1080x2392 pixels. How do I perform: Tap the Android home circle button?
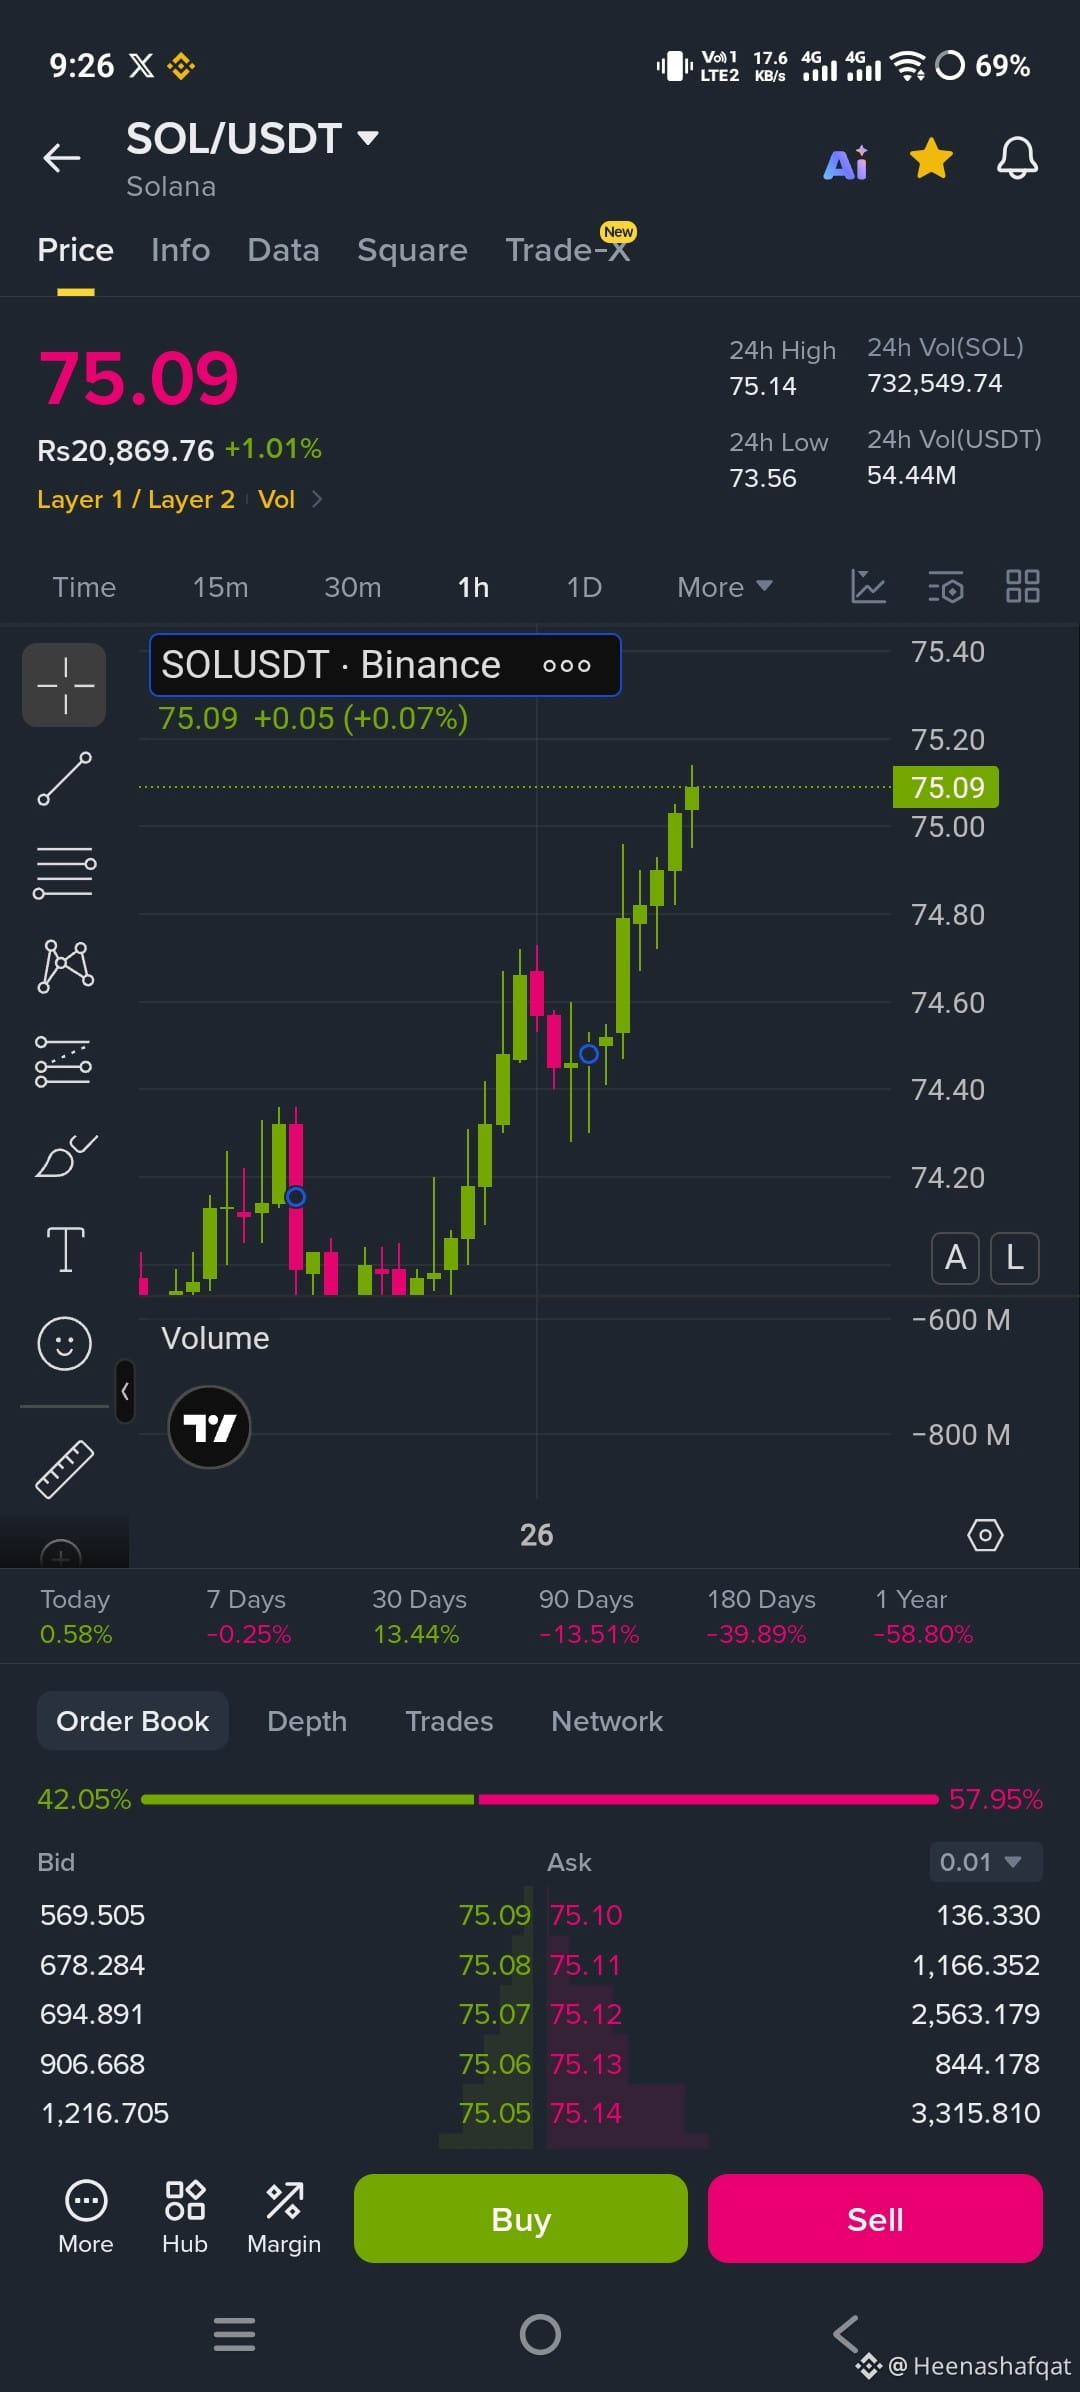[540, 2334]
